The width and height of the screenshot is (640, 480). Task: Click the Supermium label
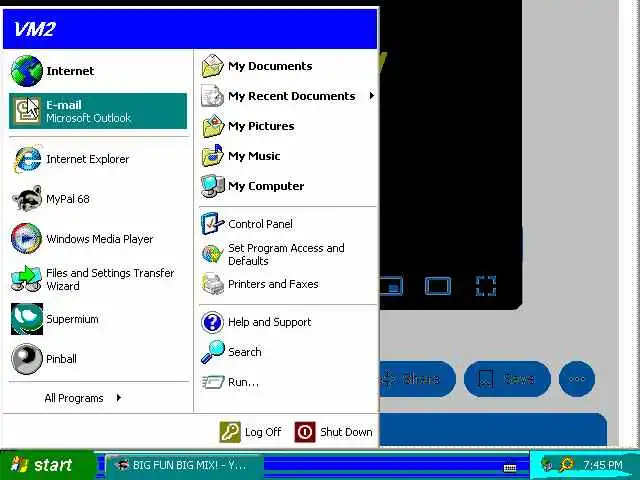pyautogui.click(x=72, y=319)
